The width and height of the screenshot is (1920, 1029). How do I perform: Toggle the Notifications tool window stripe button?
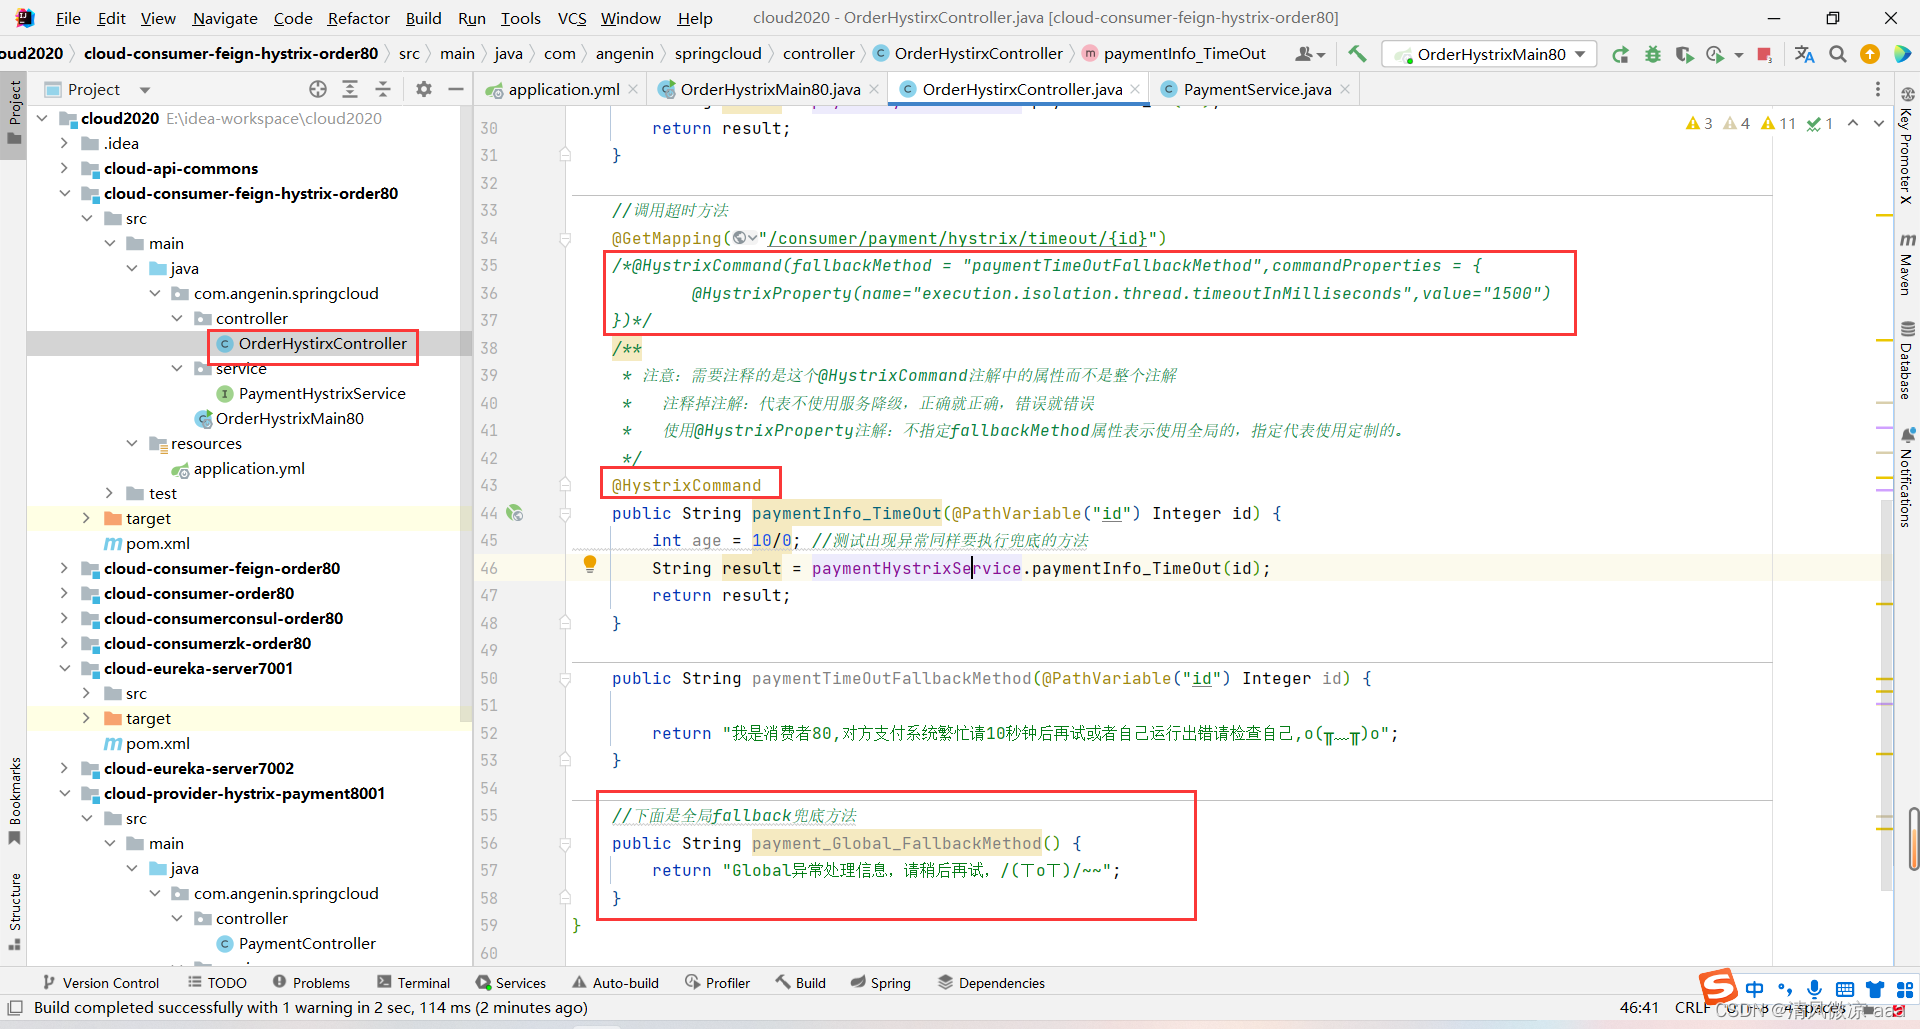click(1907, 476)
